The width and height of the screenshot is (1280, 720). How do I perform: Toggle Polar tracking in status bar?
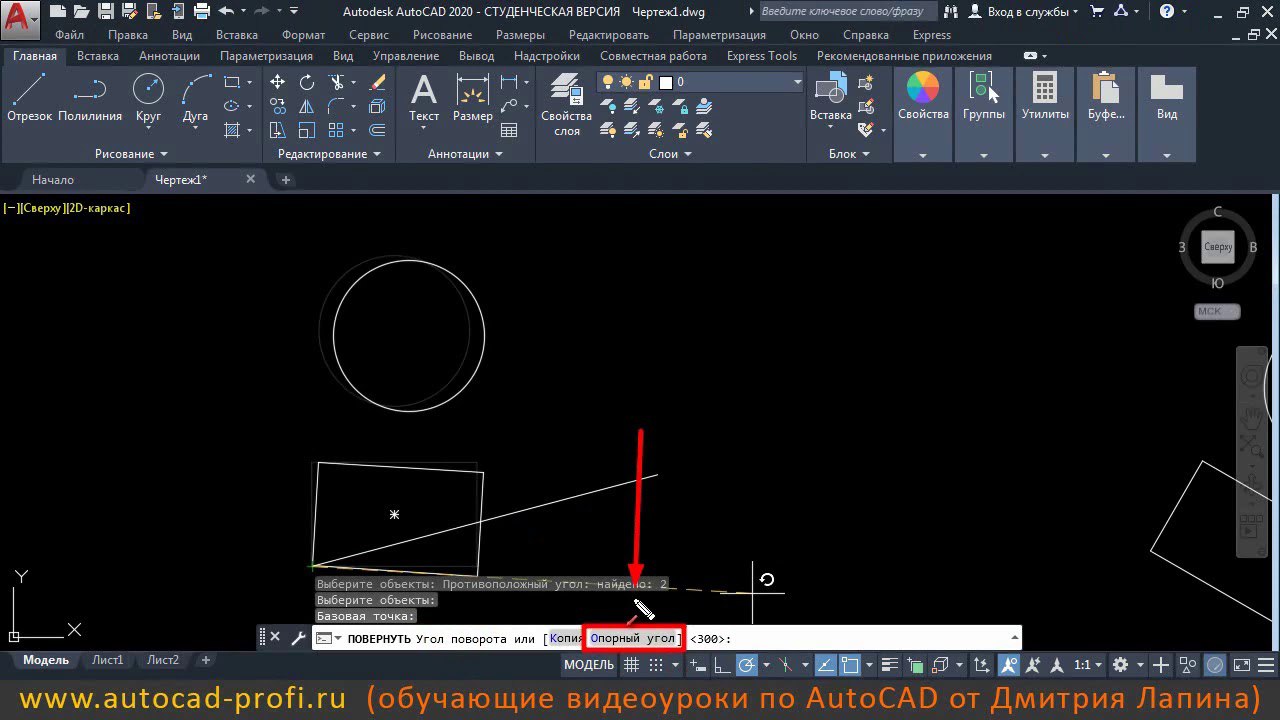click(x=746, y=665)
